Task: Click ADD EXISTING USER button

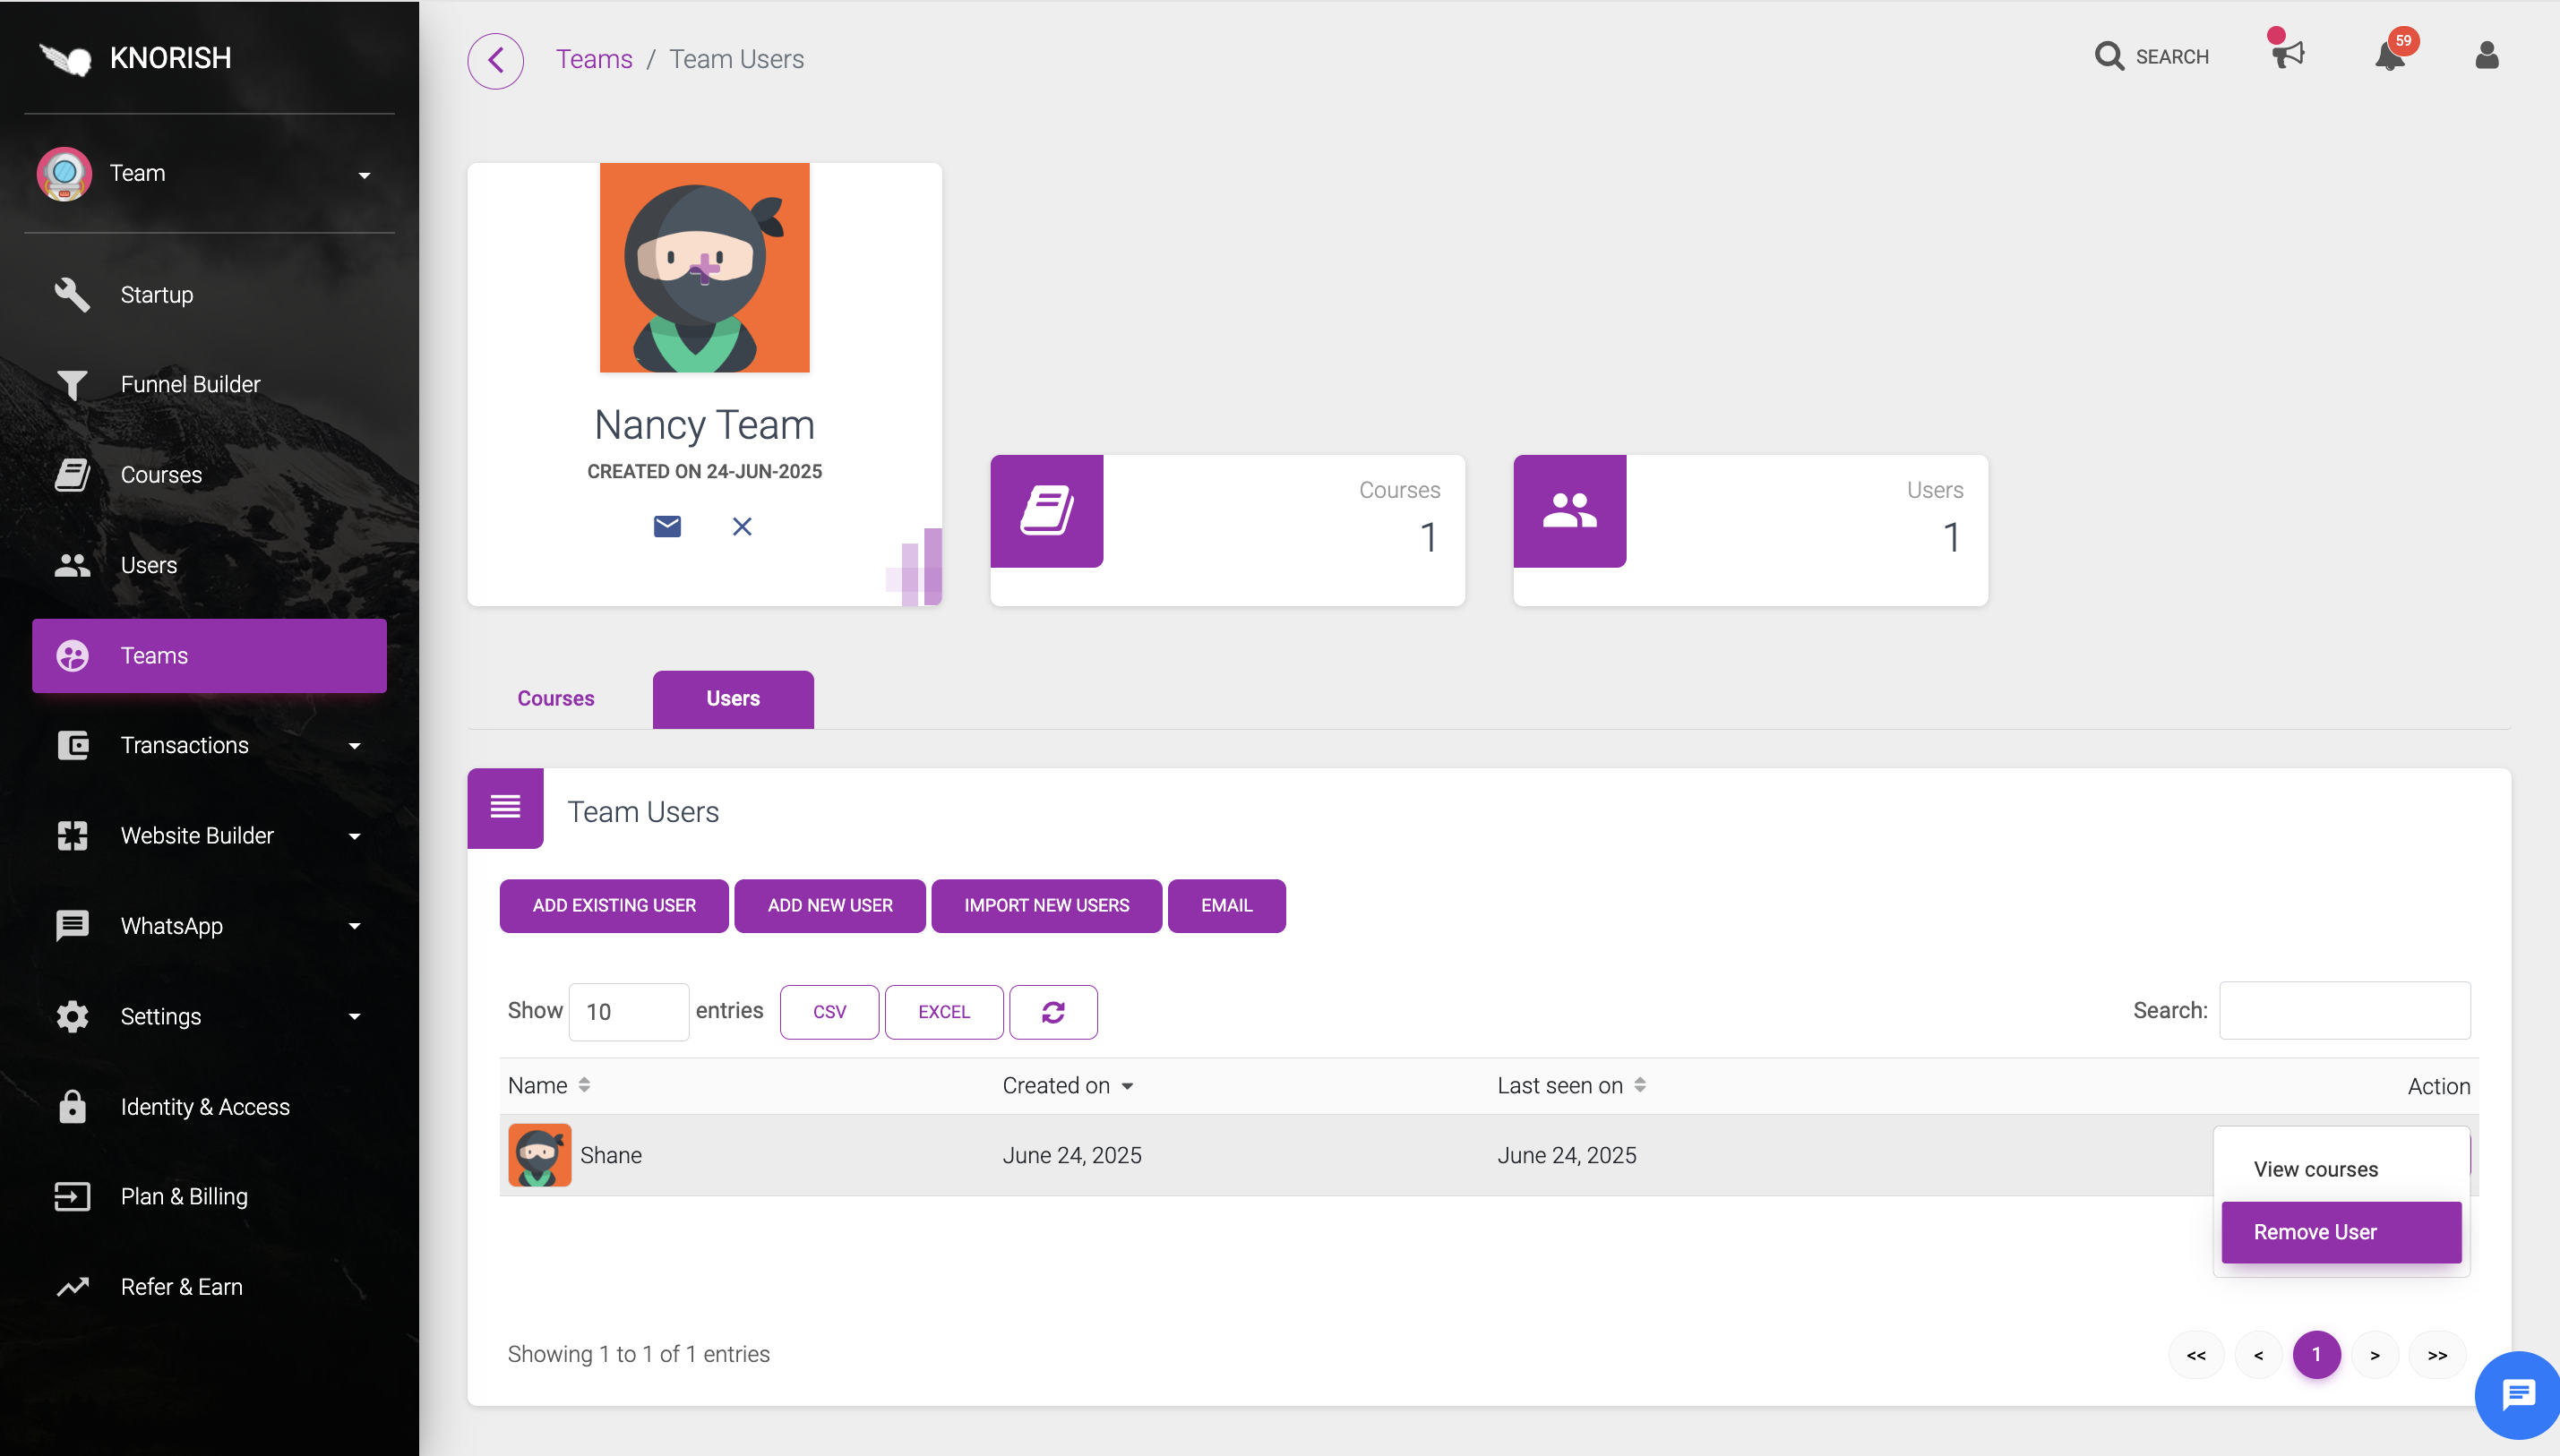Action: 614,906
